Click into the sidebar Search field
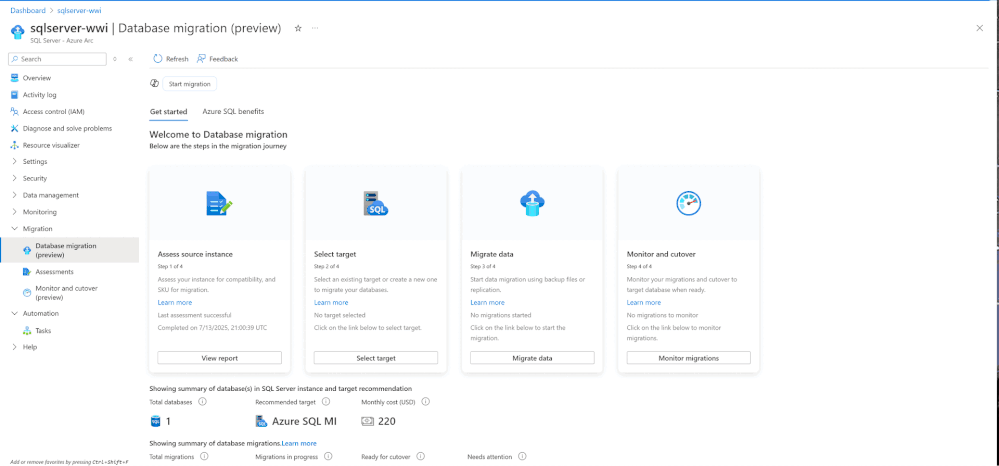Viewport: 999px width, 466px height. [57, 59]
